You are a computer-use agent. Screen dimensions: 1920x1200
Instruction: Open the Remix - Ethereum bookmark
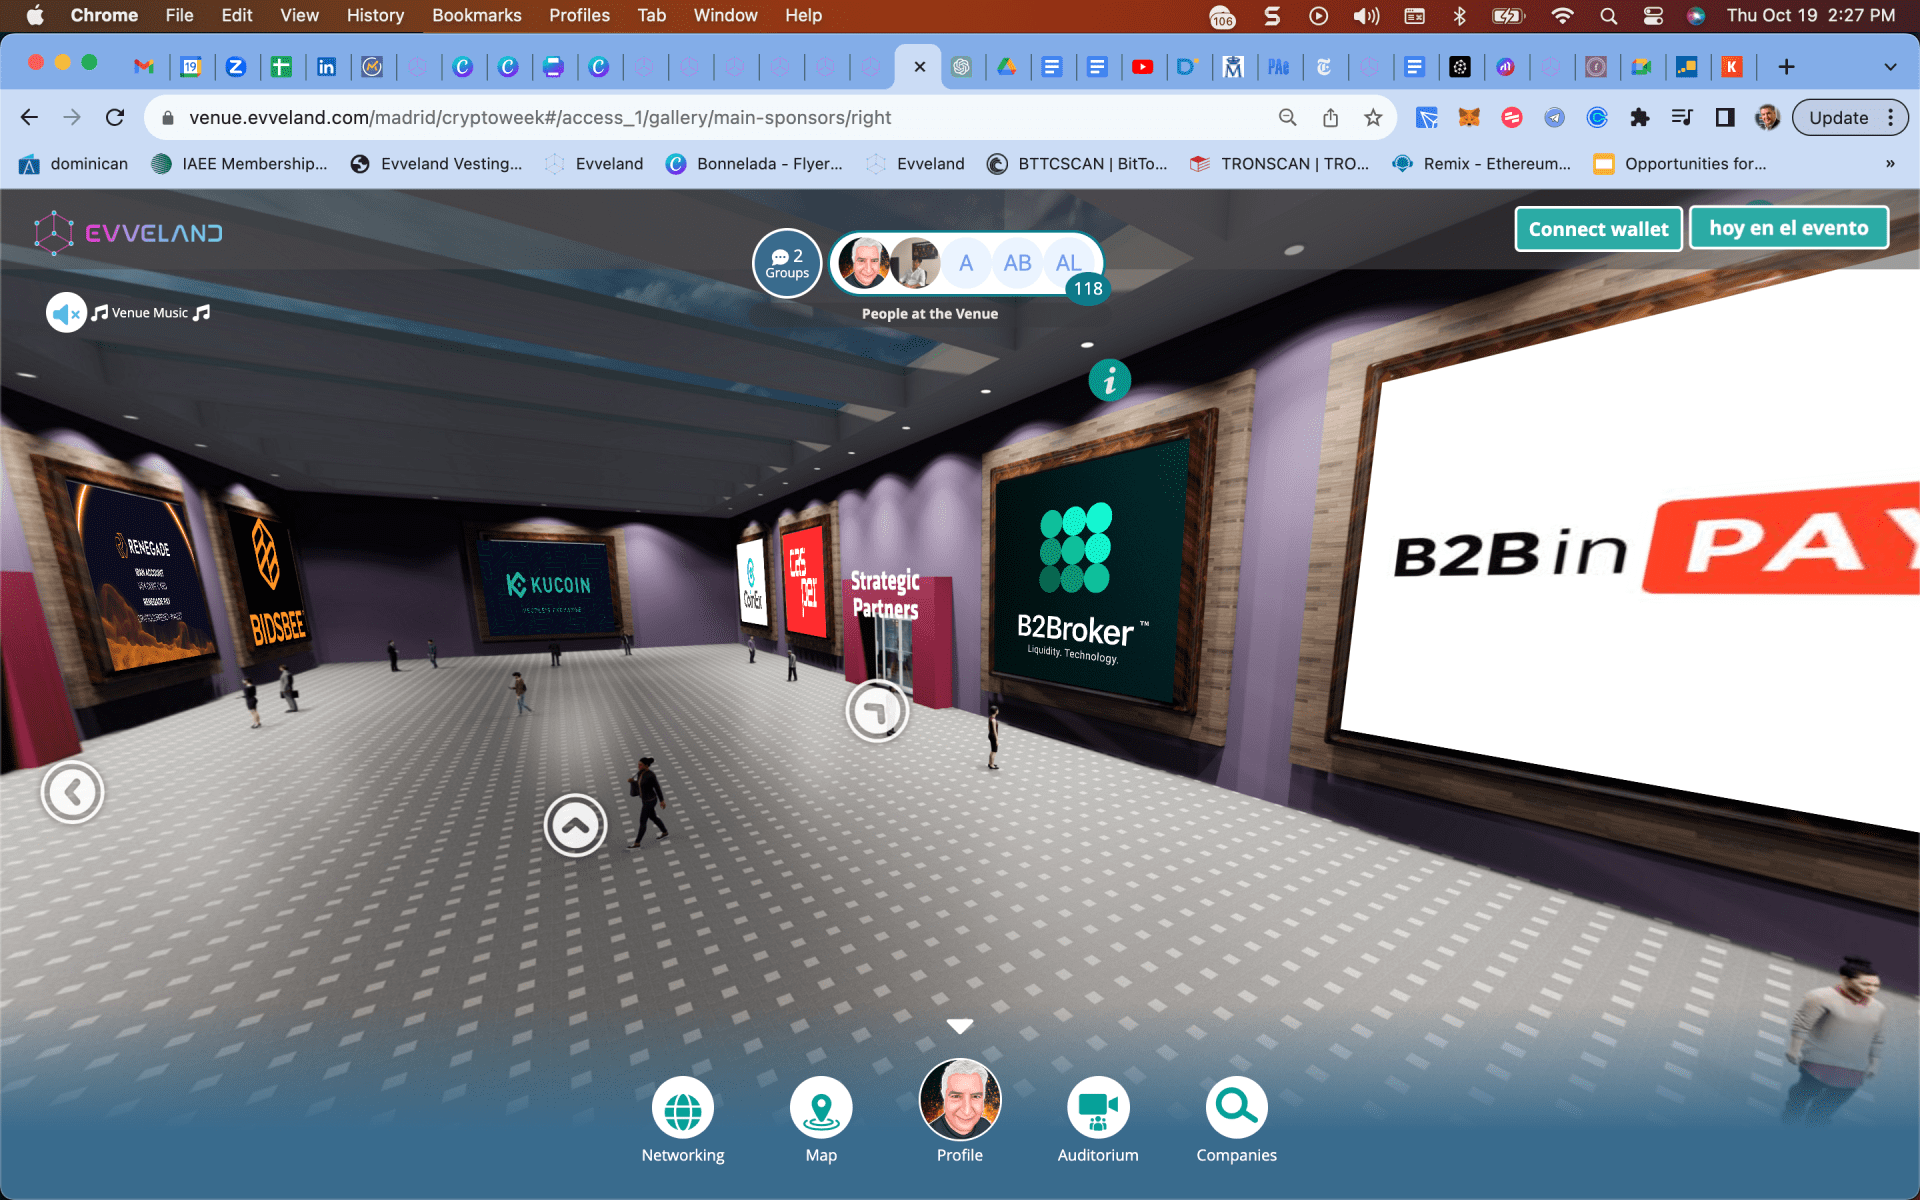point(1482,164)
